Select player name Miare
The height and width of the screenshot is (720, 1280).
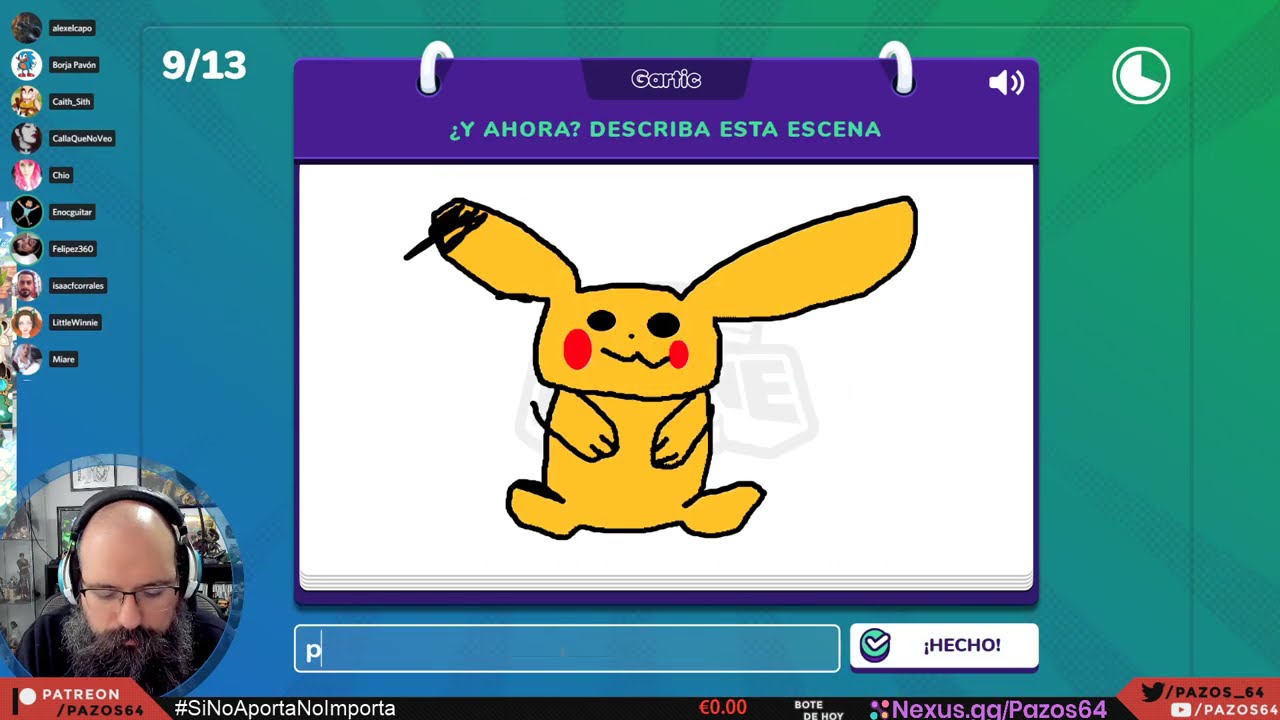pyautogui.click(x=63, y=359)
